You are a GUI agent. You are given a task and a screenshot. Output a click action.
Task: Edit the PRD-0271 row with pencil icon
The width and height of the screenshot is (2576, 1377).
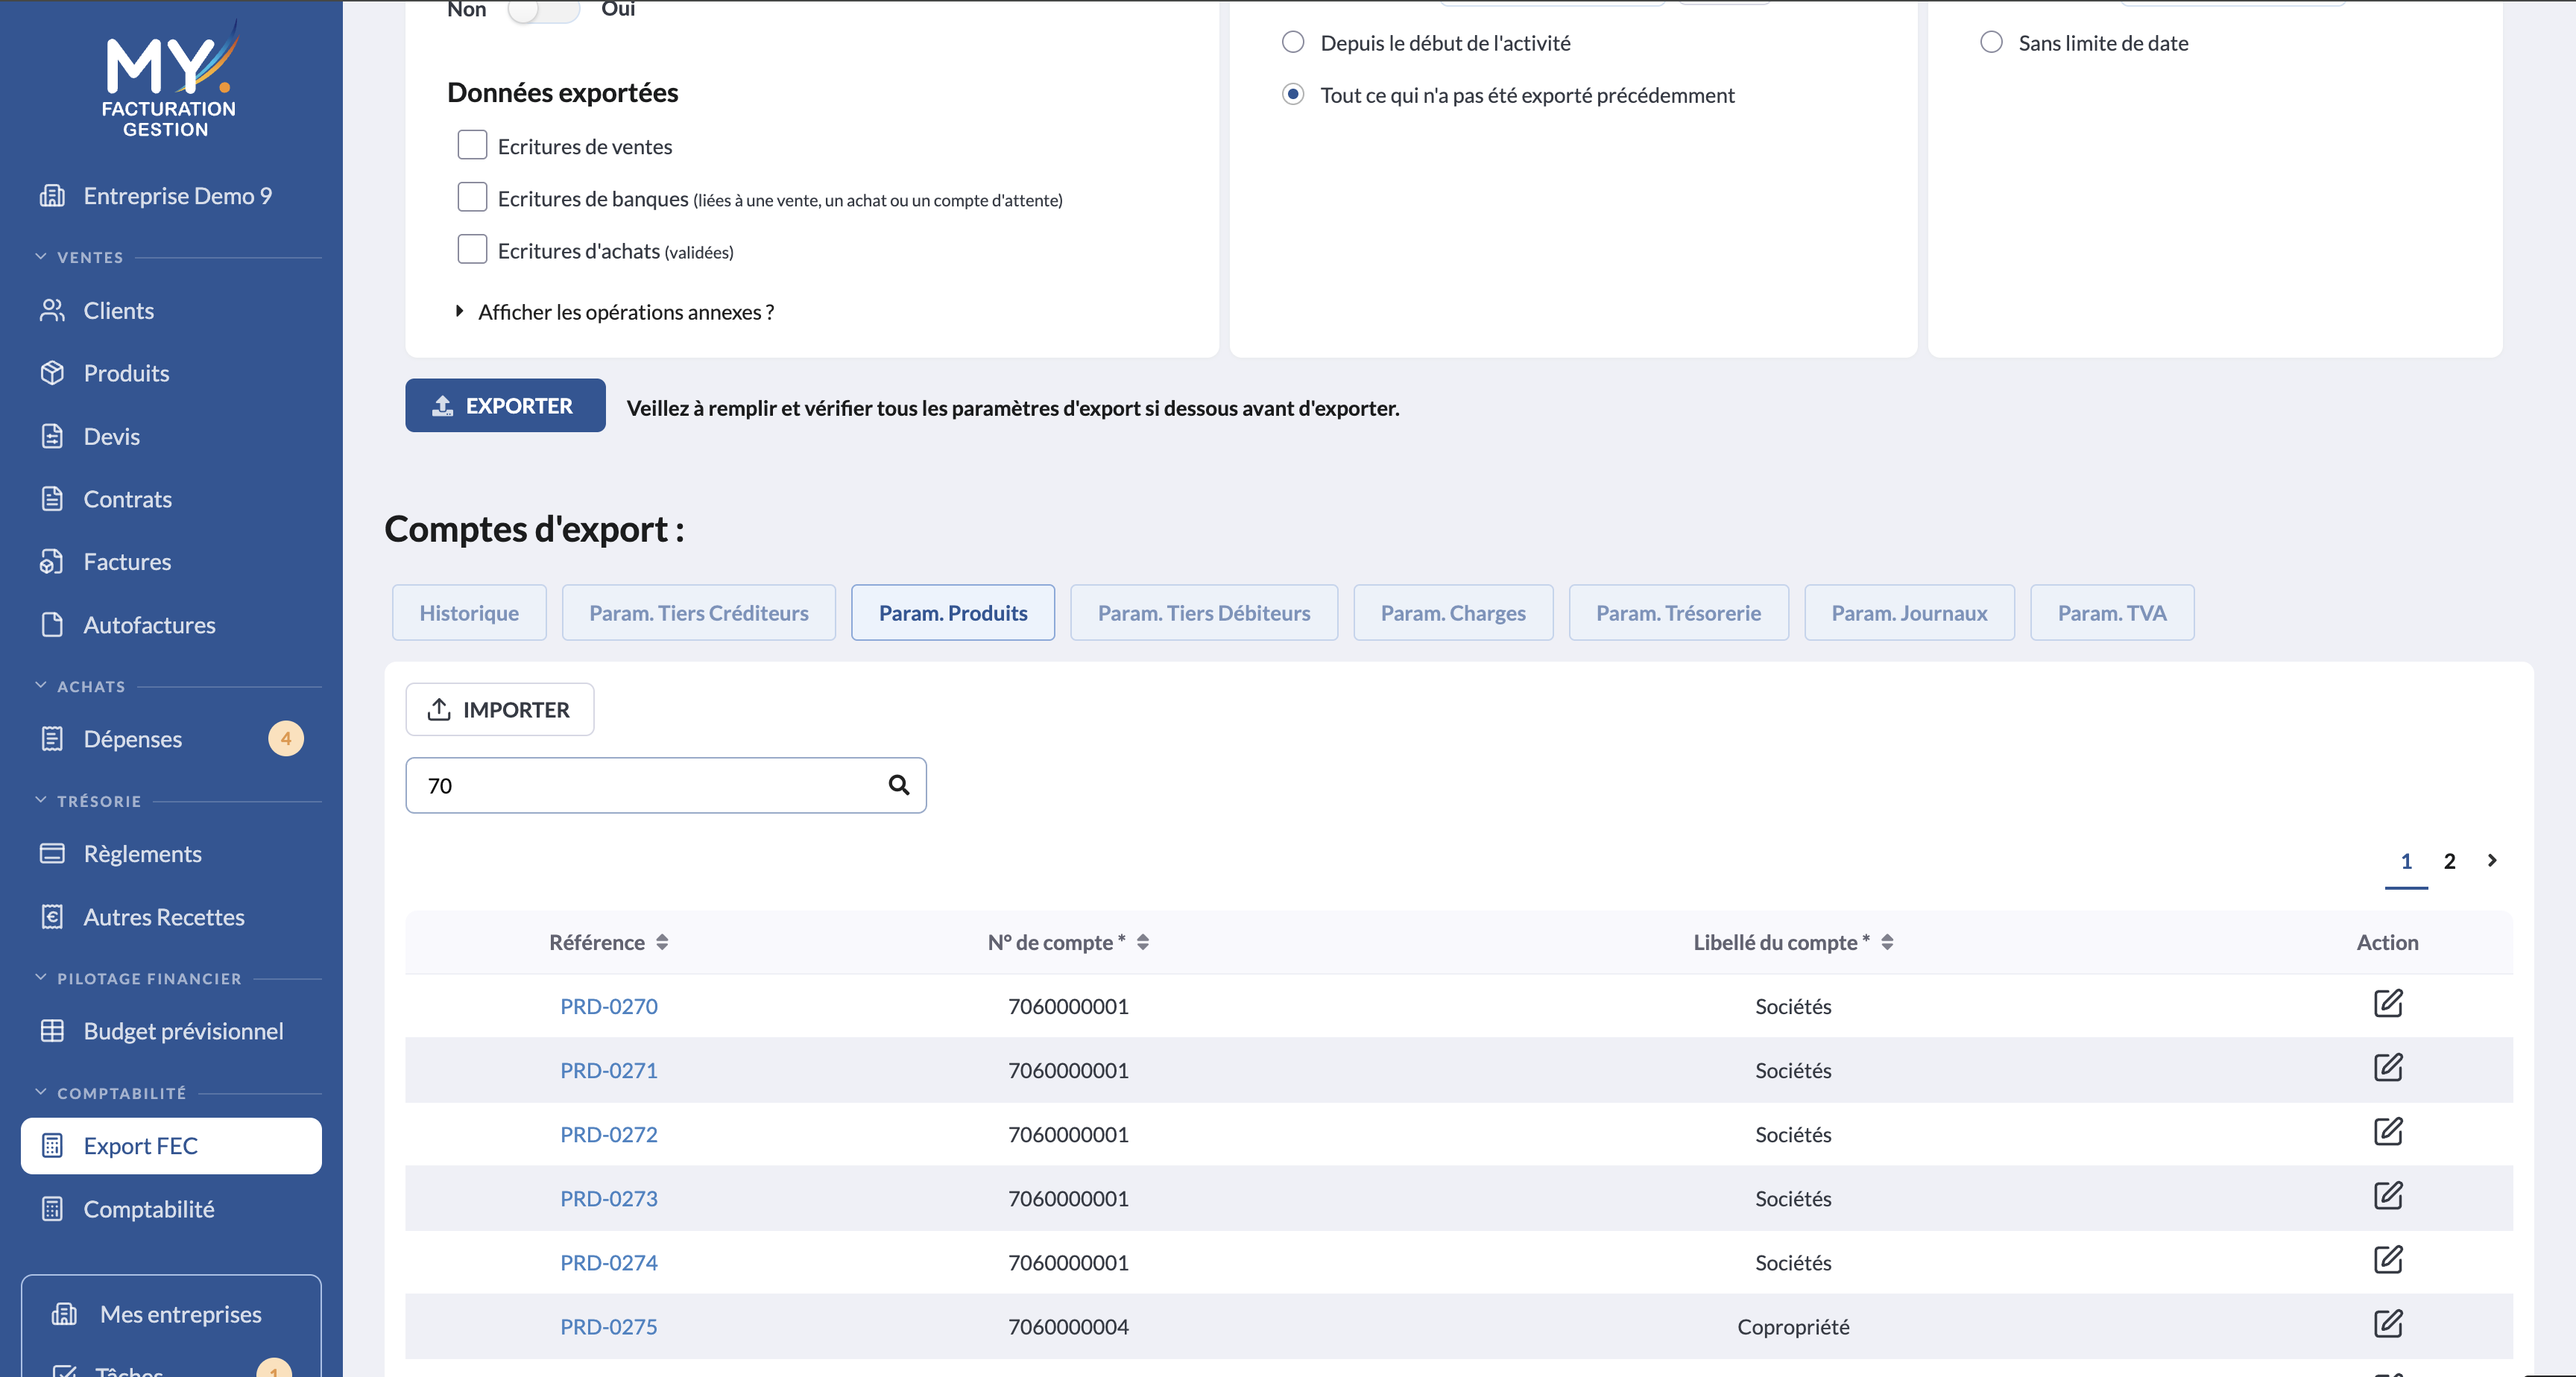click(x=2388, y=1068)
